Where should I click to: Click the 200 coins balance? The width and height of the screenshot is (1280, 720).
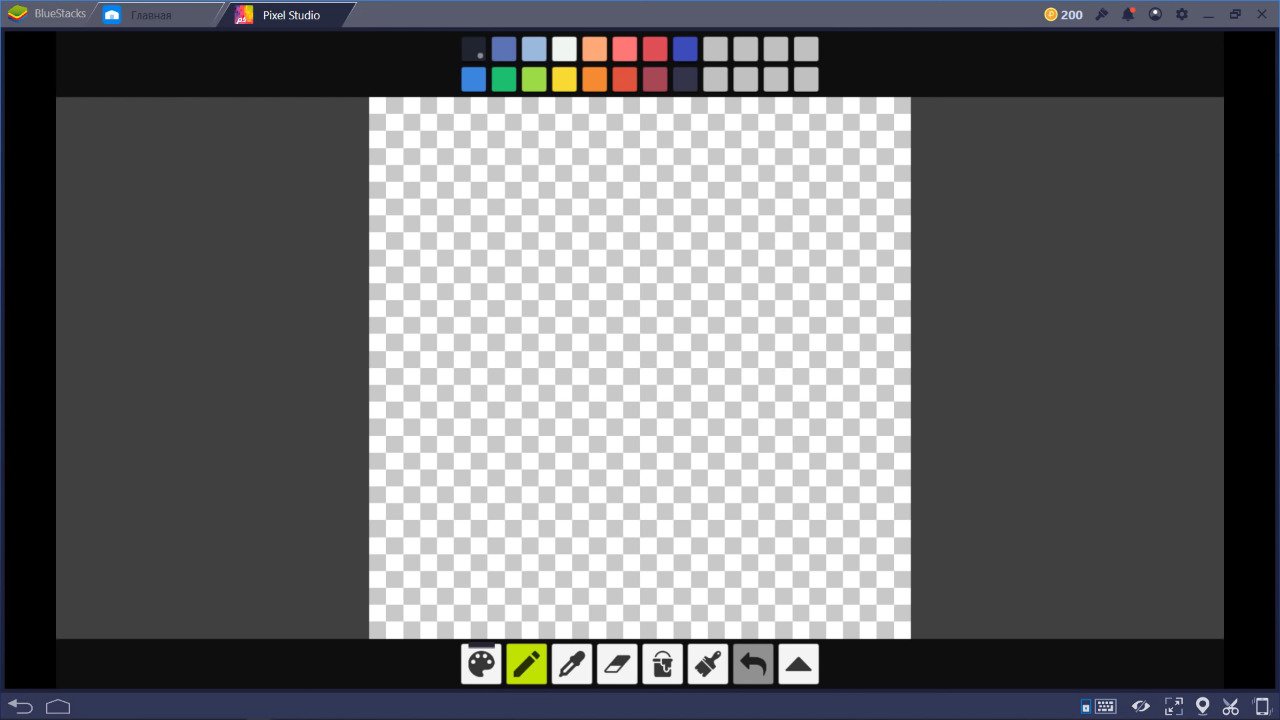click(x=1063, y=14)
